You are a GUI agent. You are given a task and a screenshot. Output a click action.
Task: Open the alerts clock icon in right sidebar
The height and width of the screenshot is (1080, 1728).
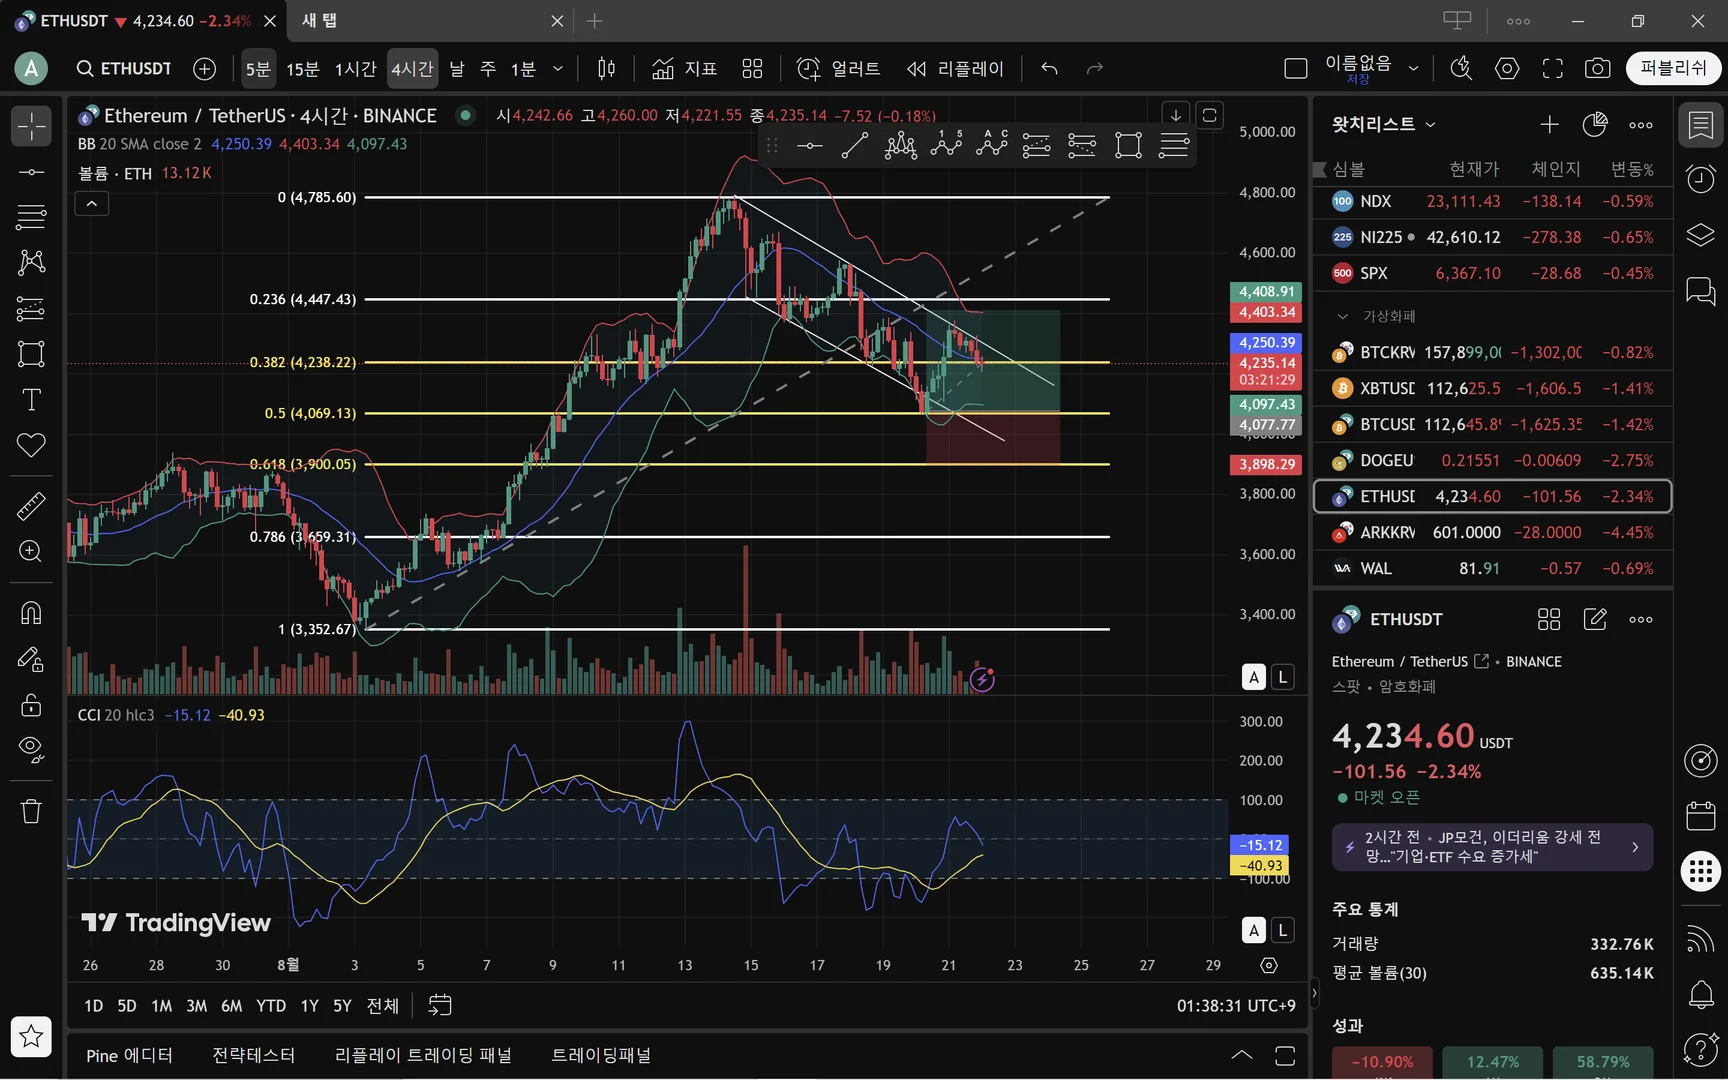pos(1701,179)
